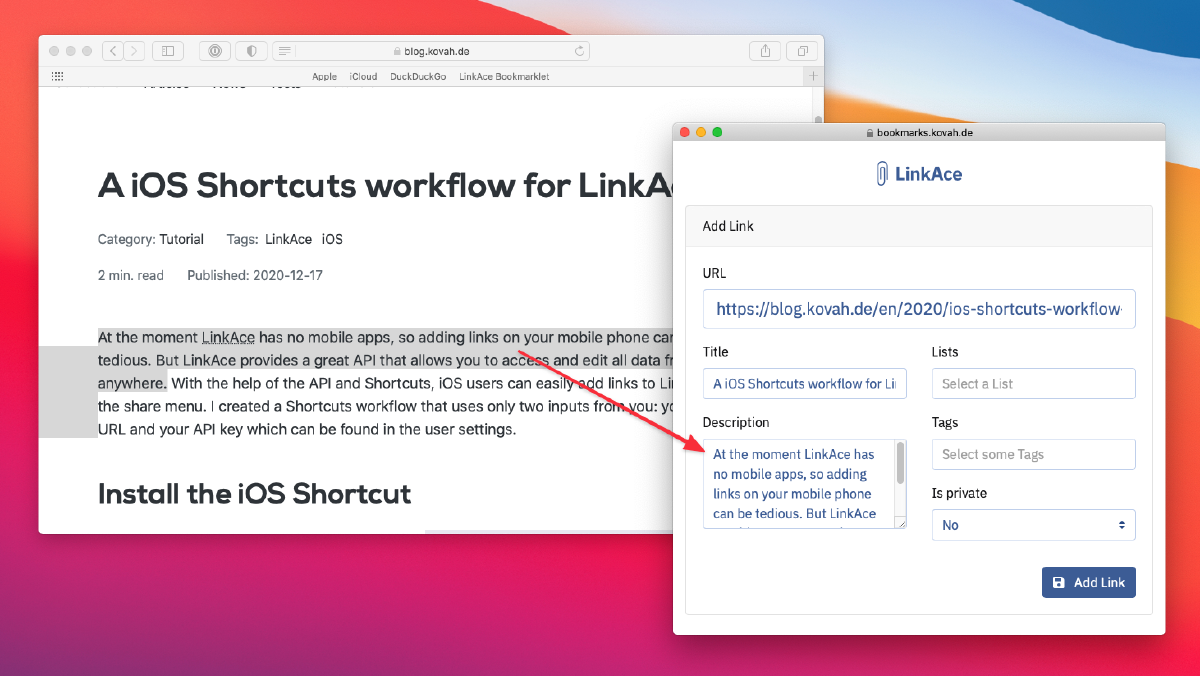The width and height of the screenshot is (1200, 676).
Task: Click the Safari back navigation arrow
Action: click(112, 50)
